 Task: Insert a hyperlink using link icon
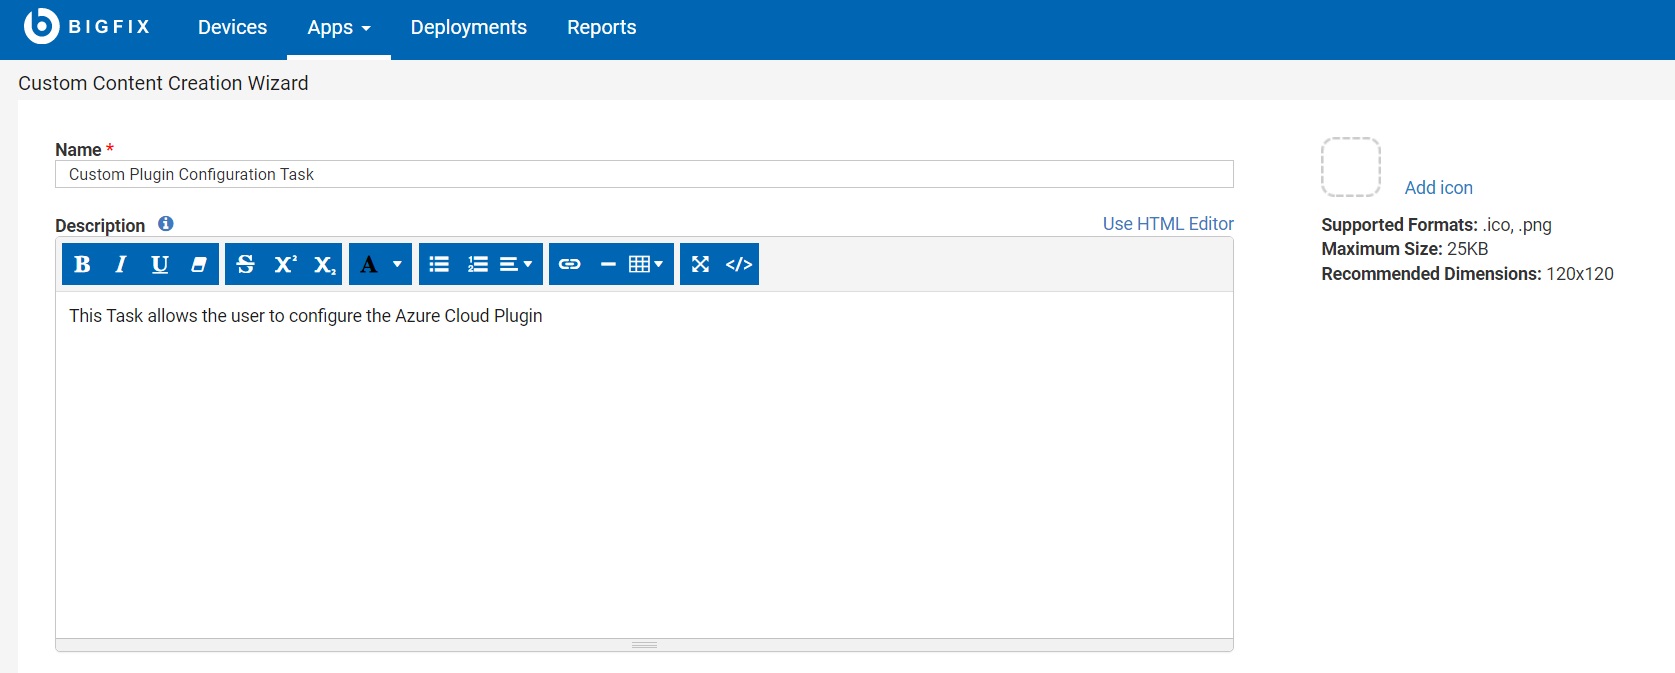pos(570,264)
